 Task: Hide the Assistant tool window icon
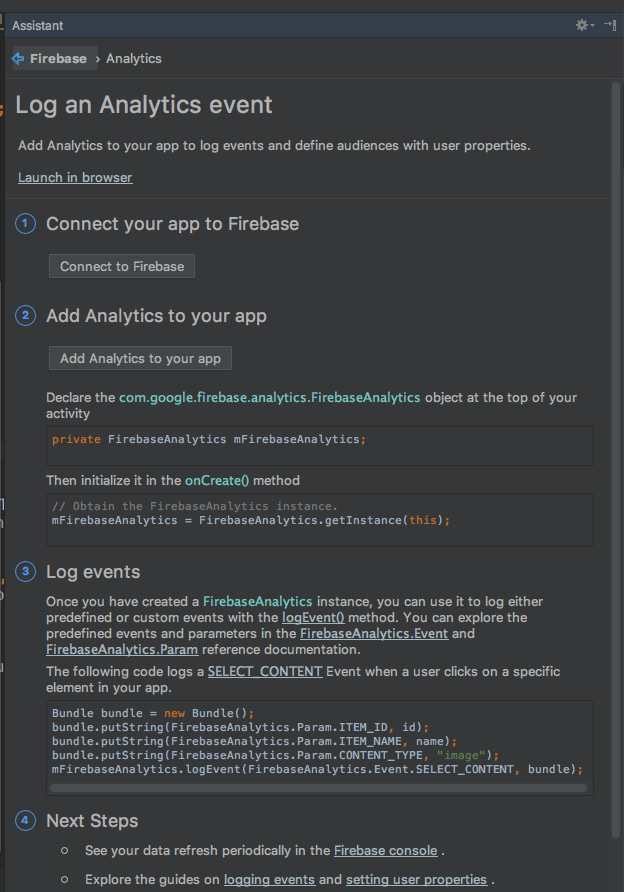tap(610, 26)
